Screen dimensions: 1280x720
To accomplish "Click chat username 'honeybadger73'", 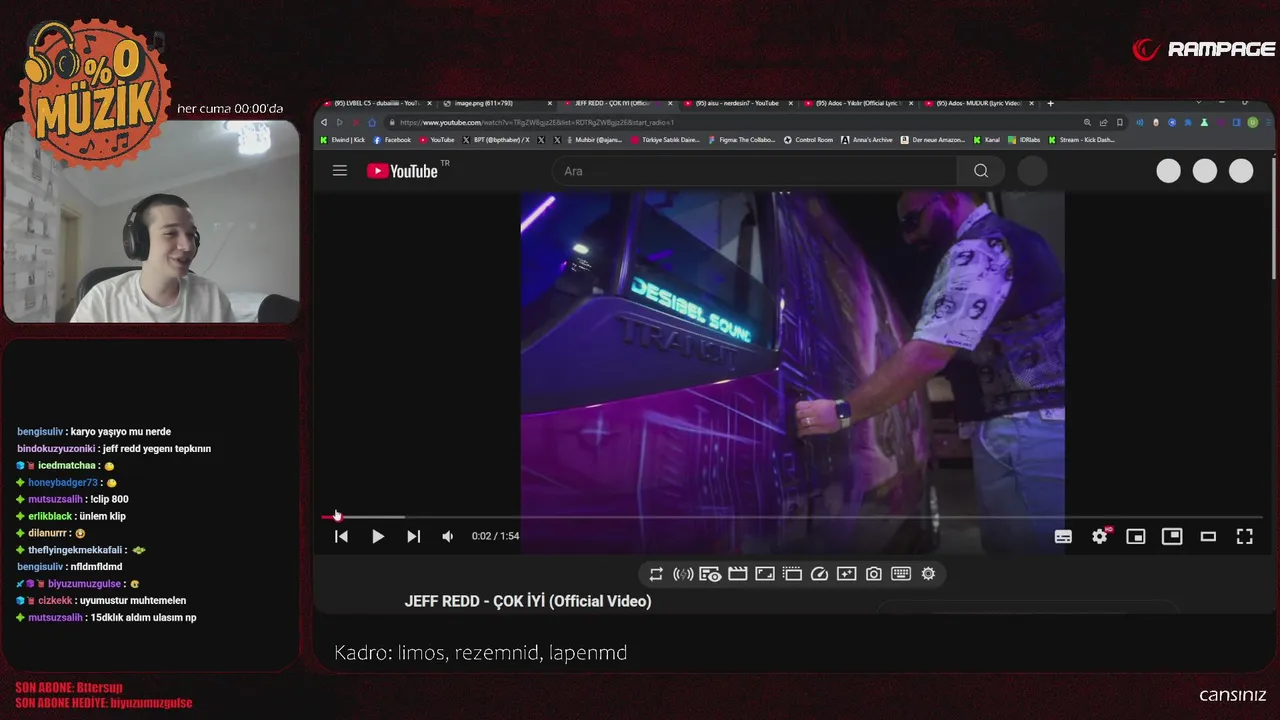I will [63, 483].
